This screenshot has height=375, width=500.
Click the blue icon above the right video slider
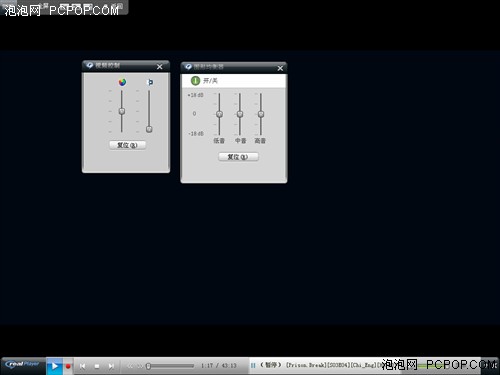150,82
